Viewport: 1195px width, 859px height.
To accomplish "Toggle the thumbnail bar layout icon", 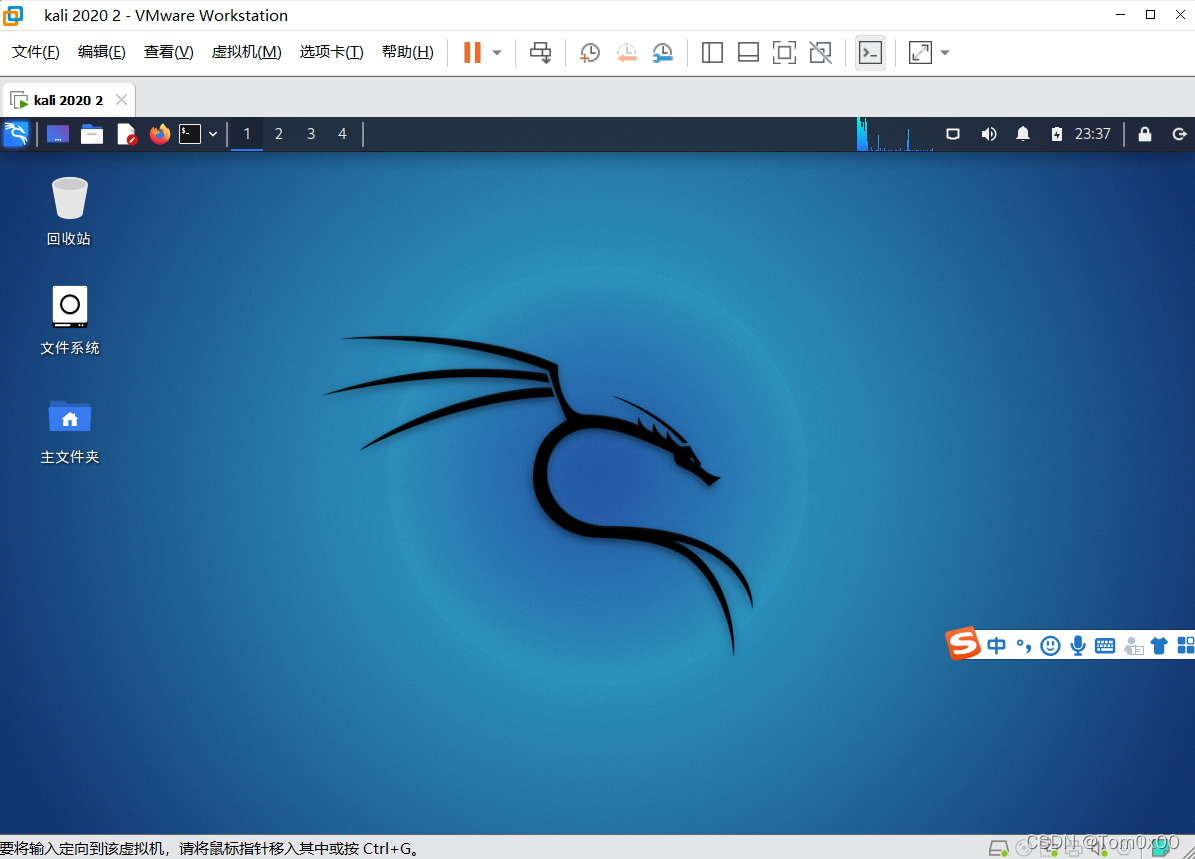I will point(748,53).
